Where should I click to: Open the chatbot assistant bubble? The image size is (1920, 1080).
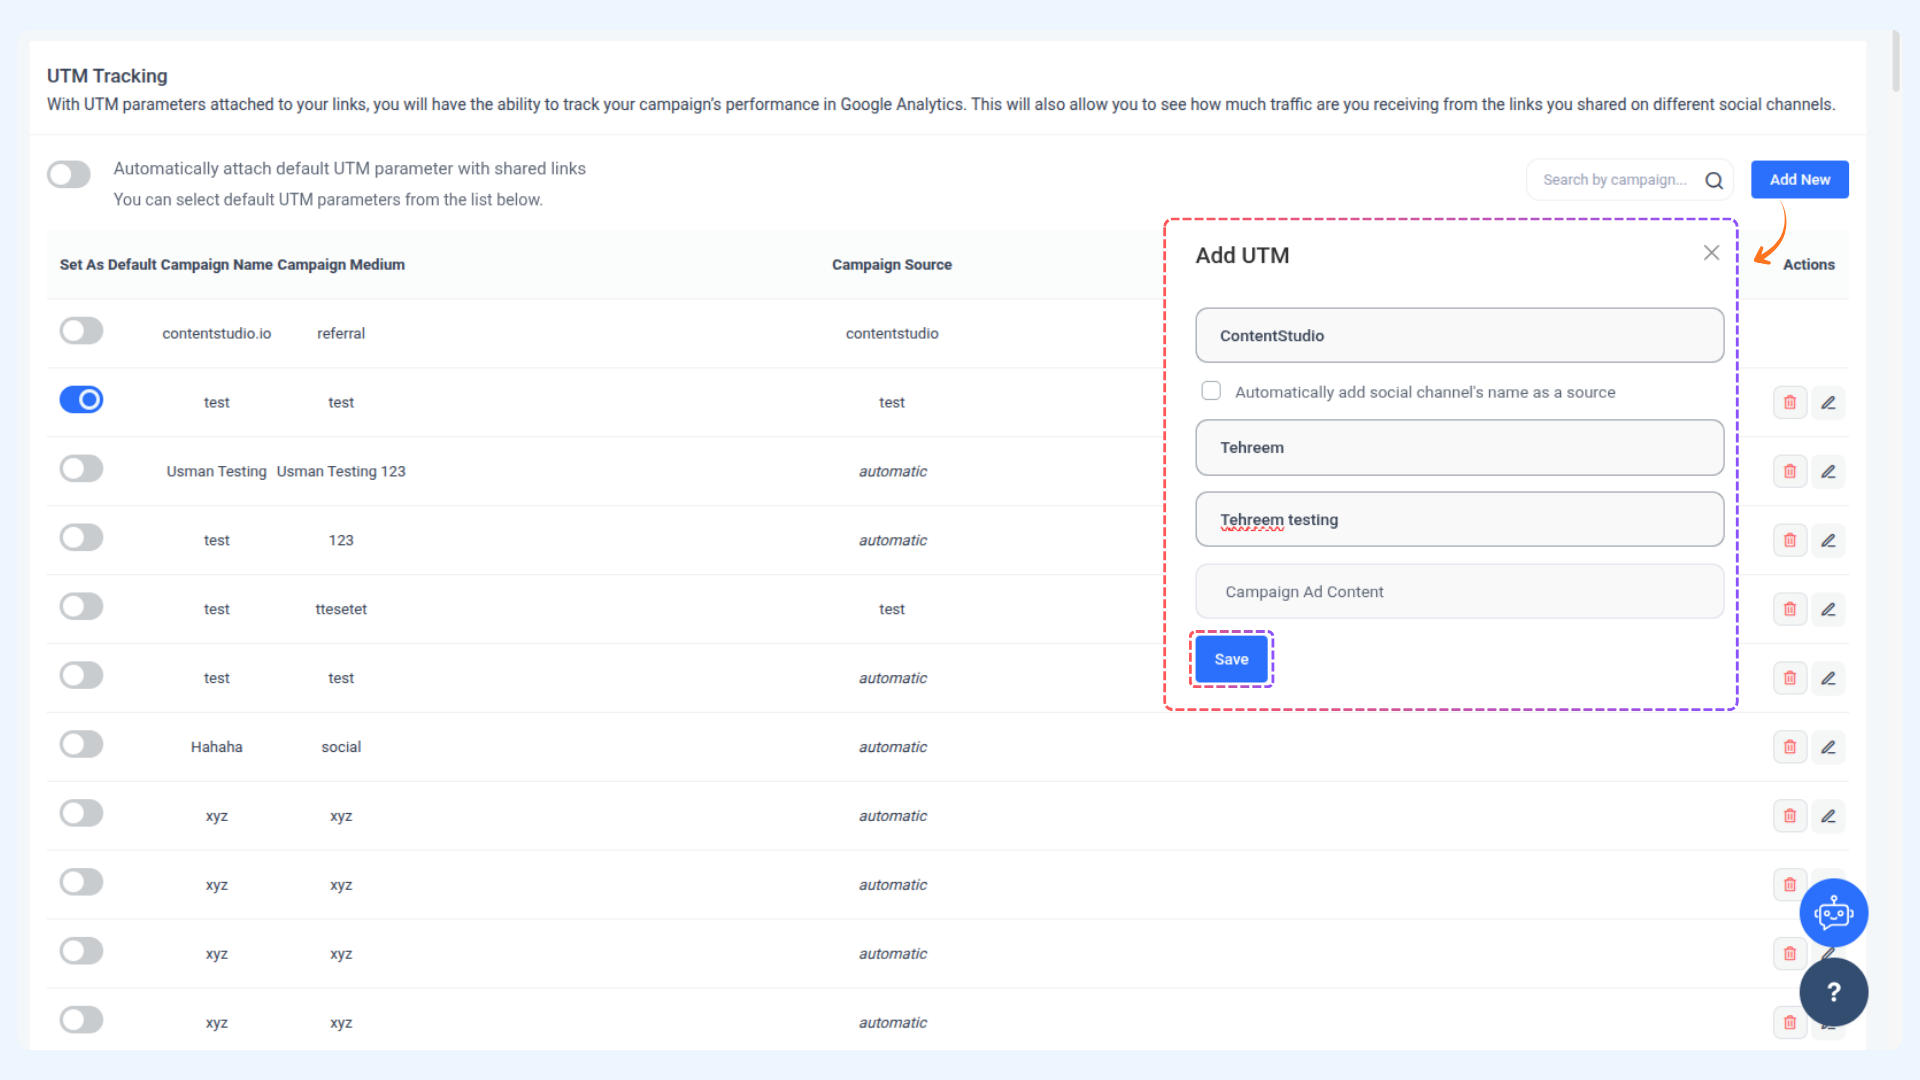tap(1833, 912)
